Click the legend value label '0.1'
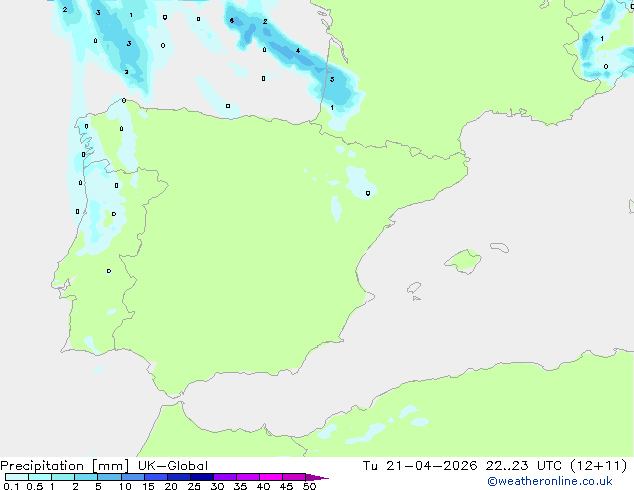Viewport: 634px width, 490px height. (11, 486)
